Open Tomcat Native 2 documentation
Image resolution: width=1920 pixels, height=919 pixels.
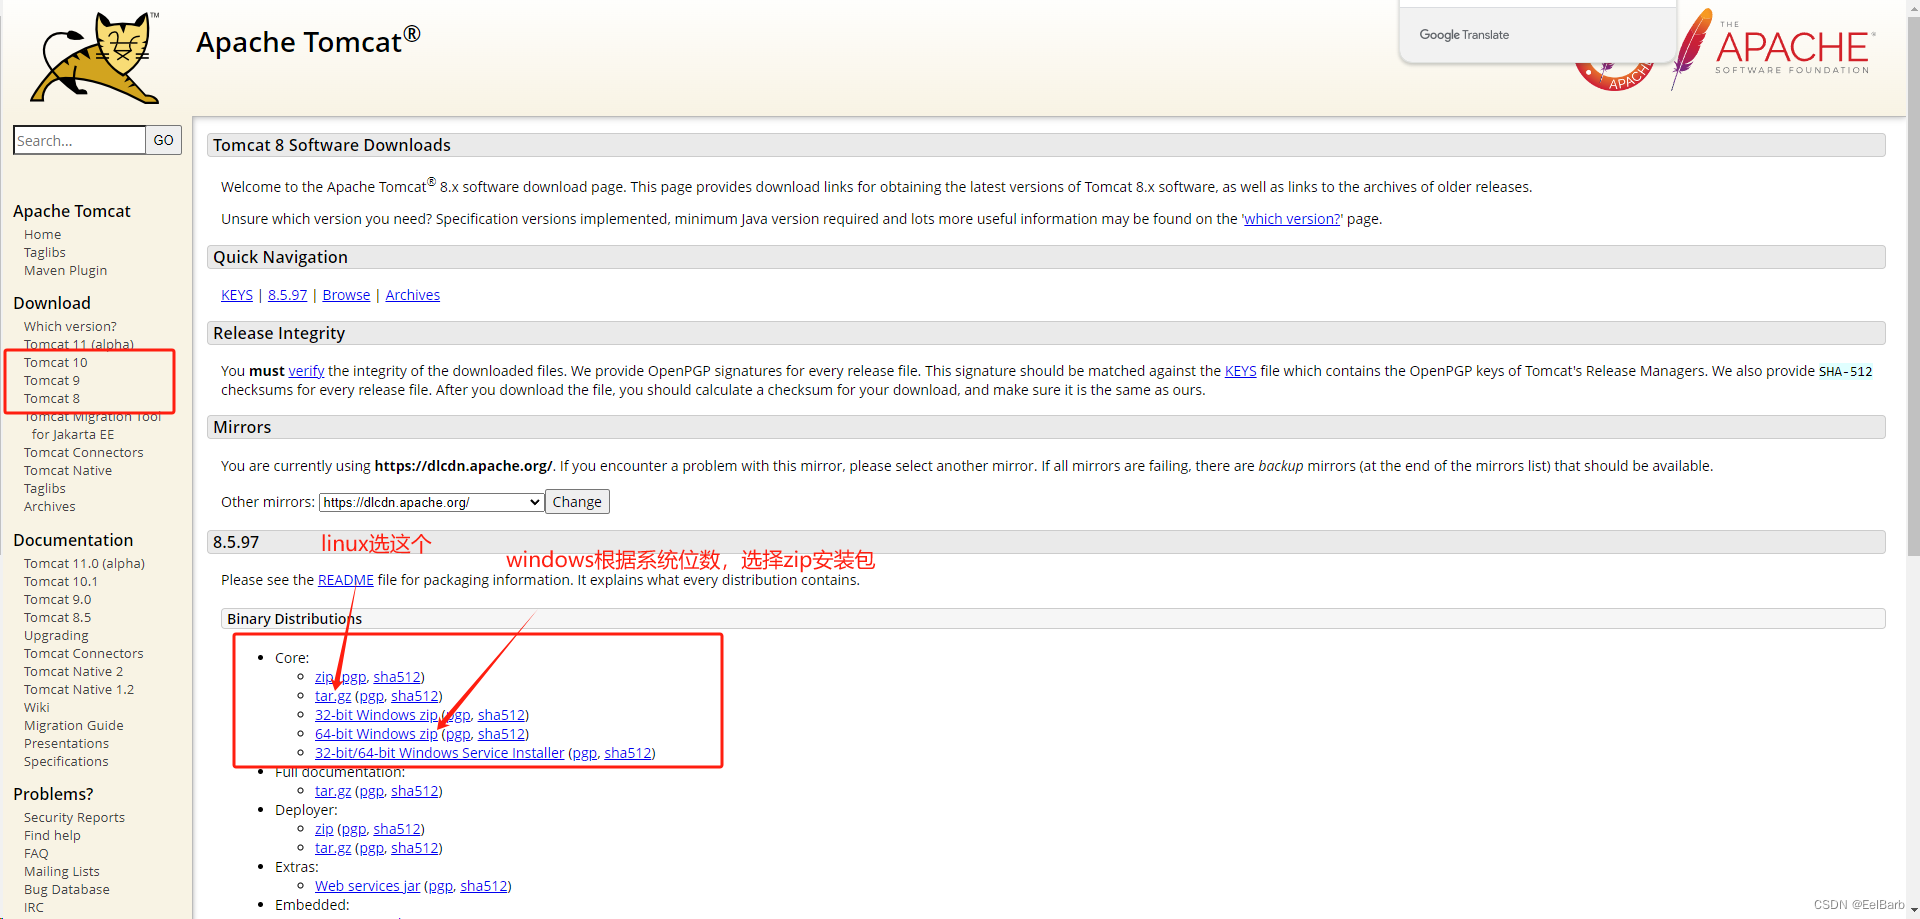[x=74, y=671]
